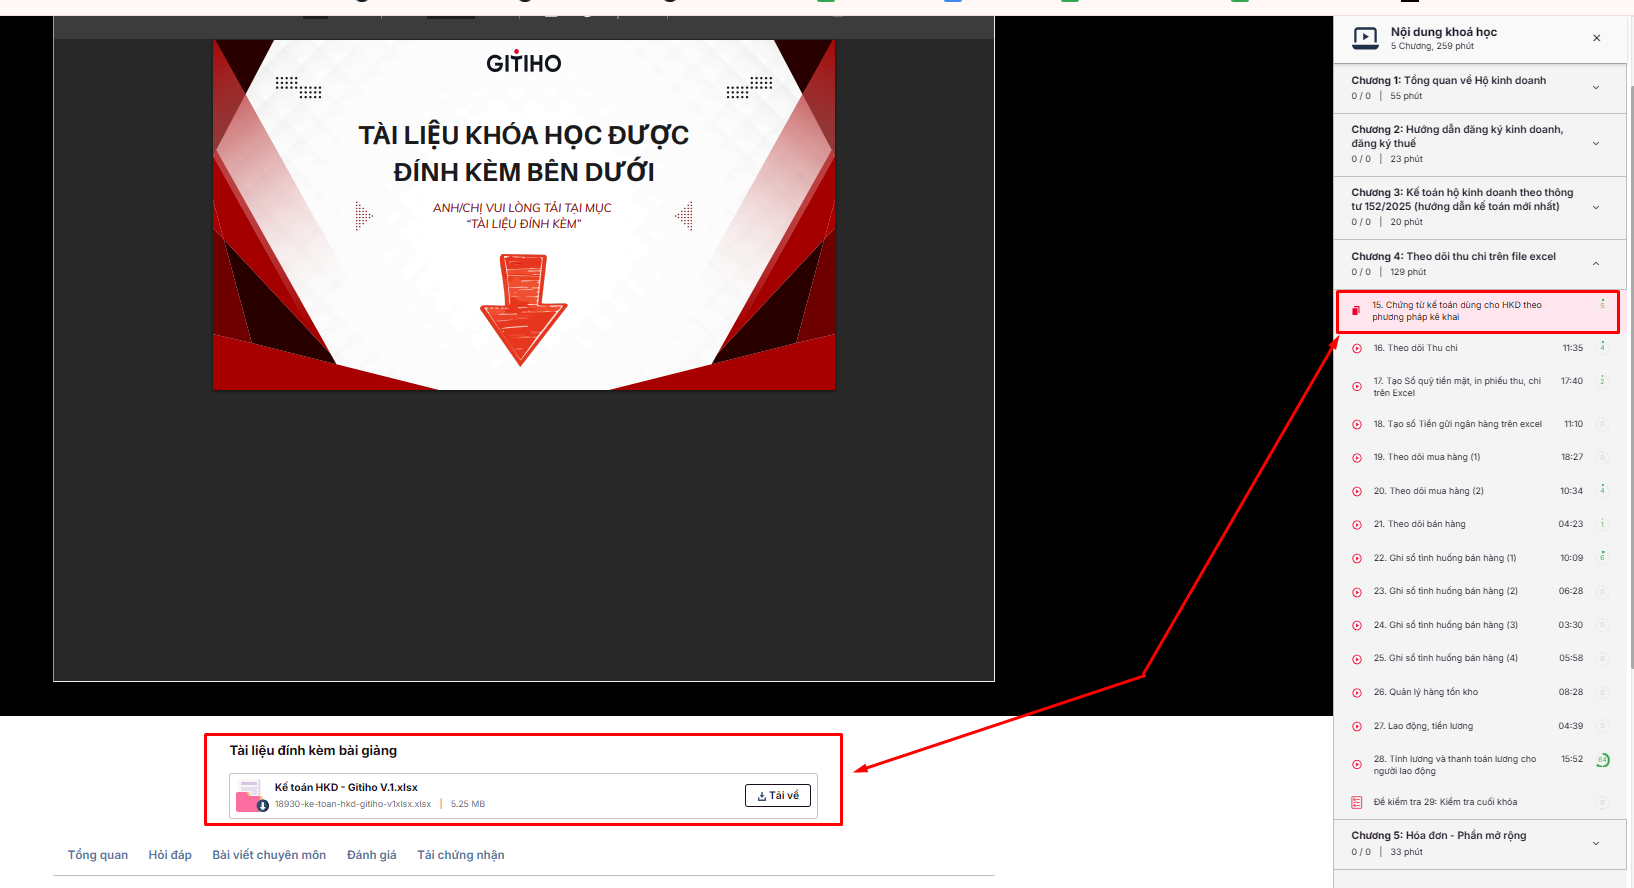1634x888 pixels.
Task: Click progress circle for Theo dõi mua hàng (2)
Action: coord(1602,490)
